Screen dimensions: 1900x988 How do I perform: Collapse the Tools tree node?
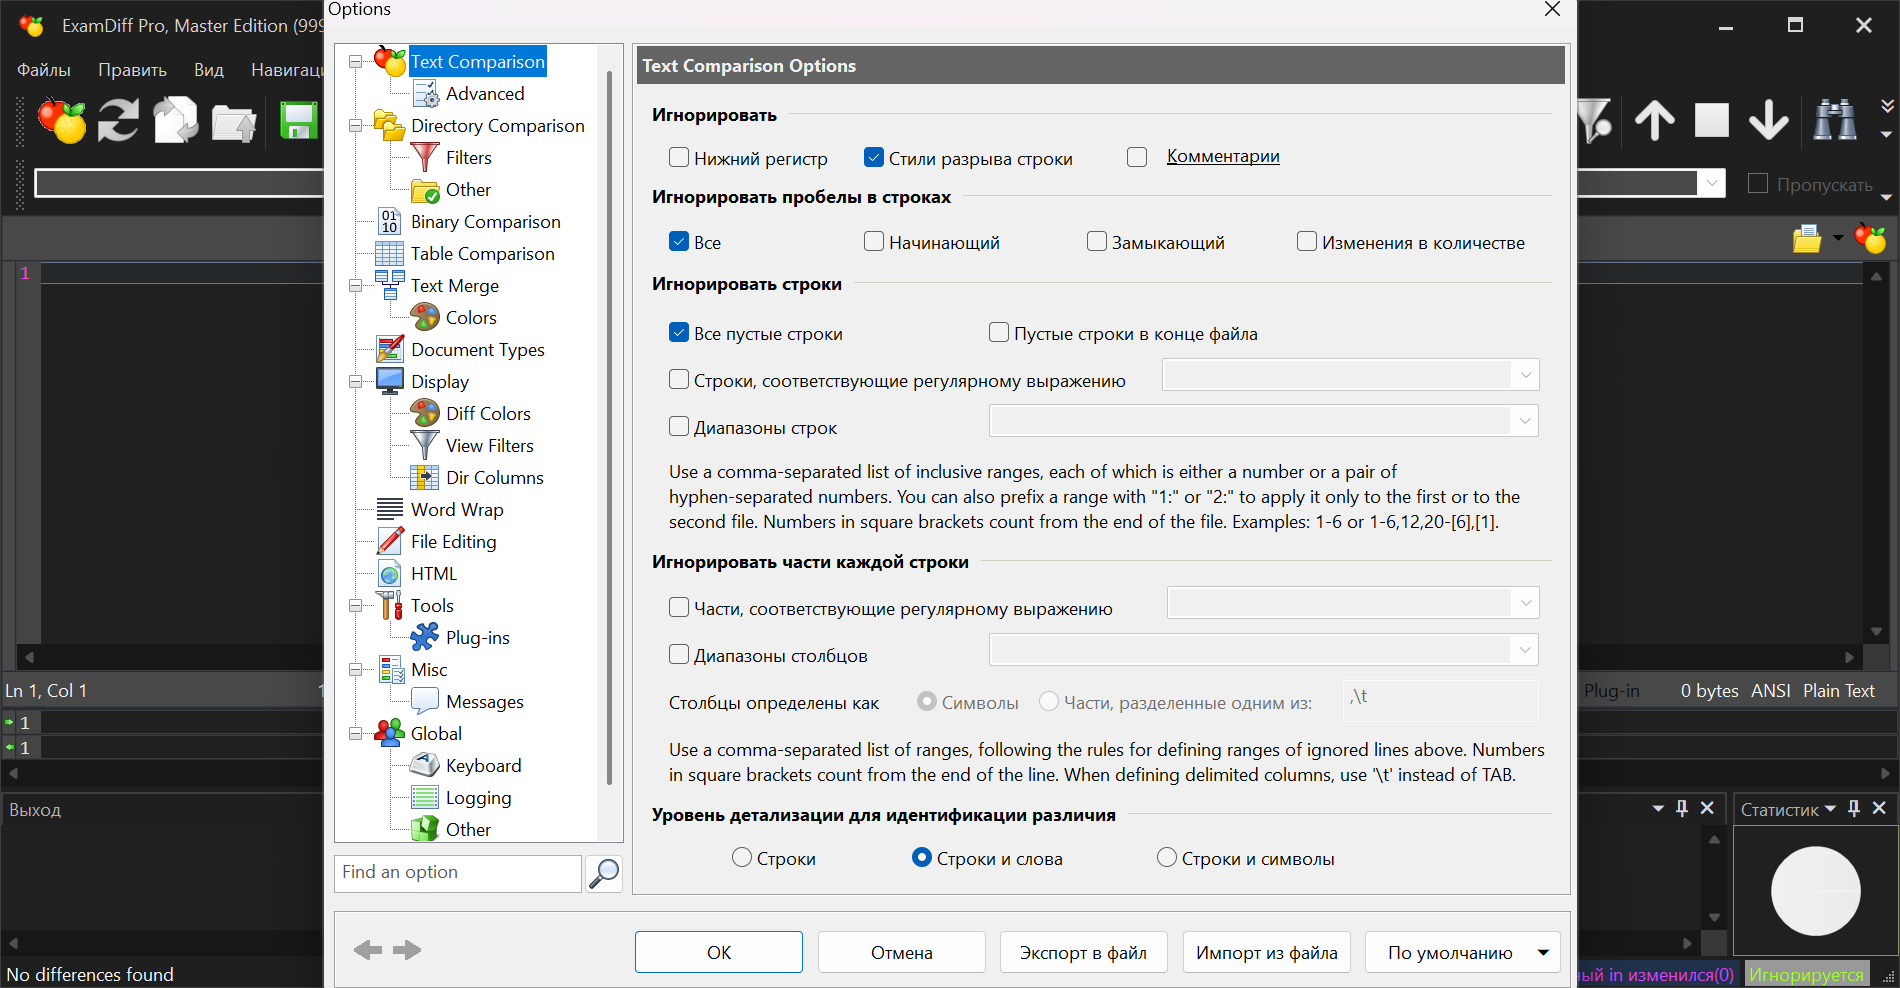point(355,606)
